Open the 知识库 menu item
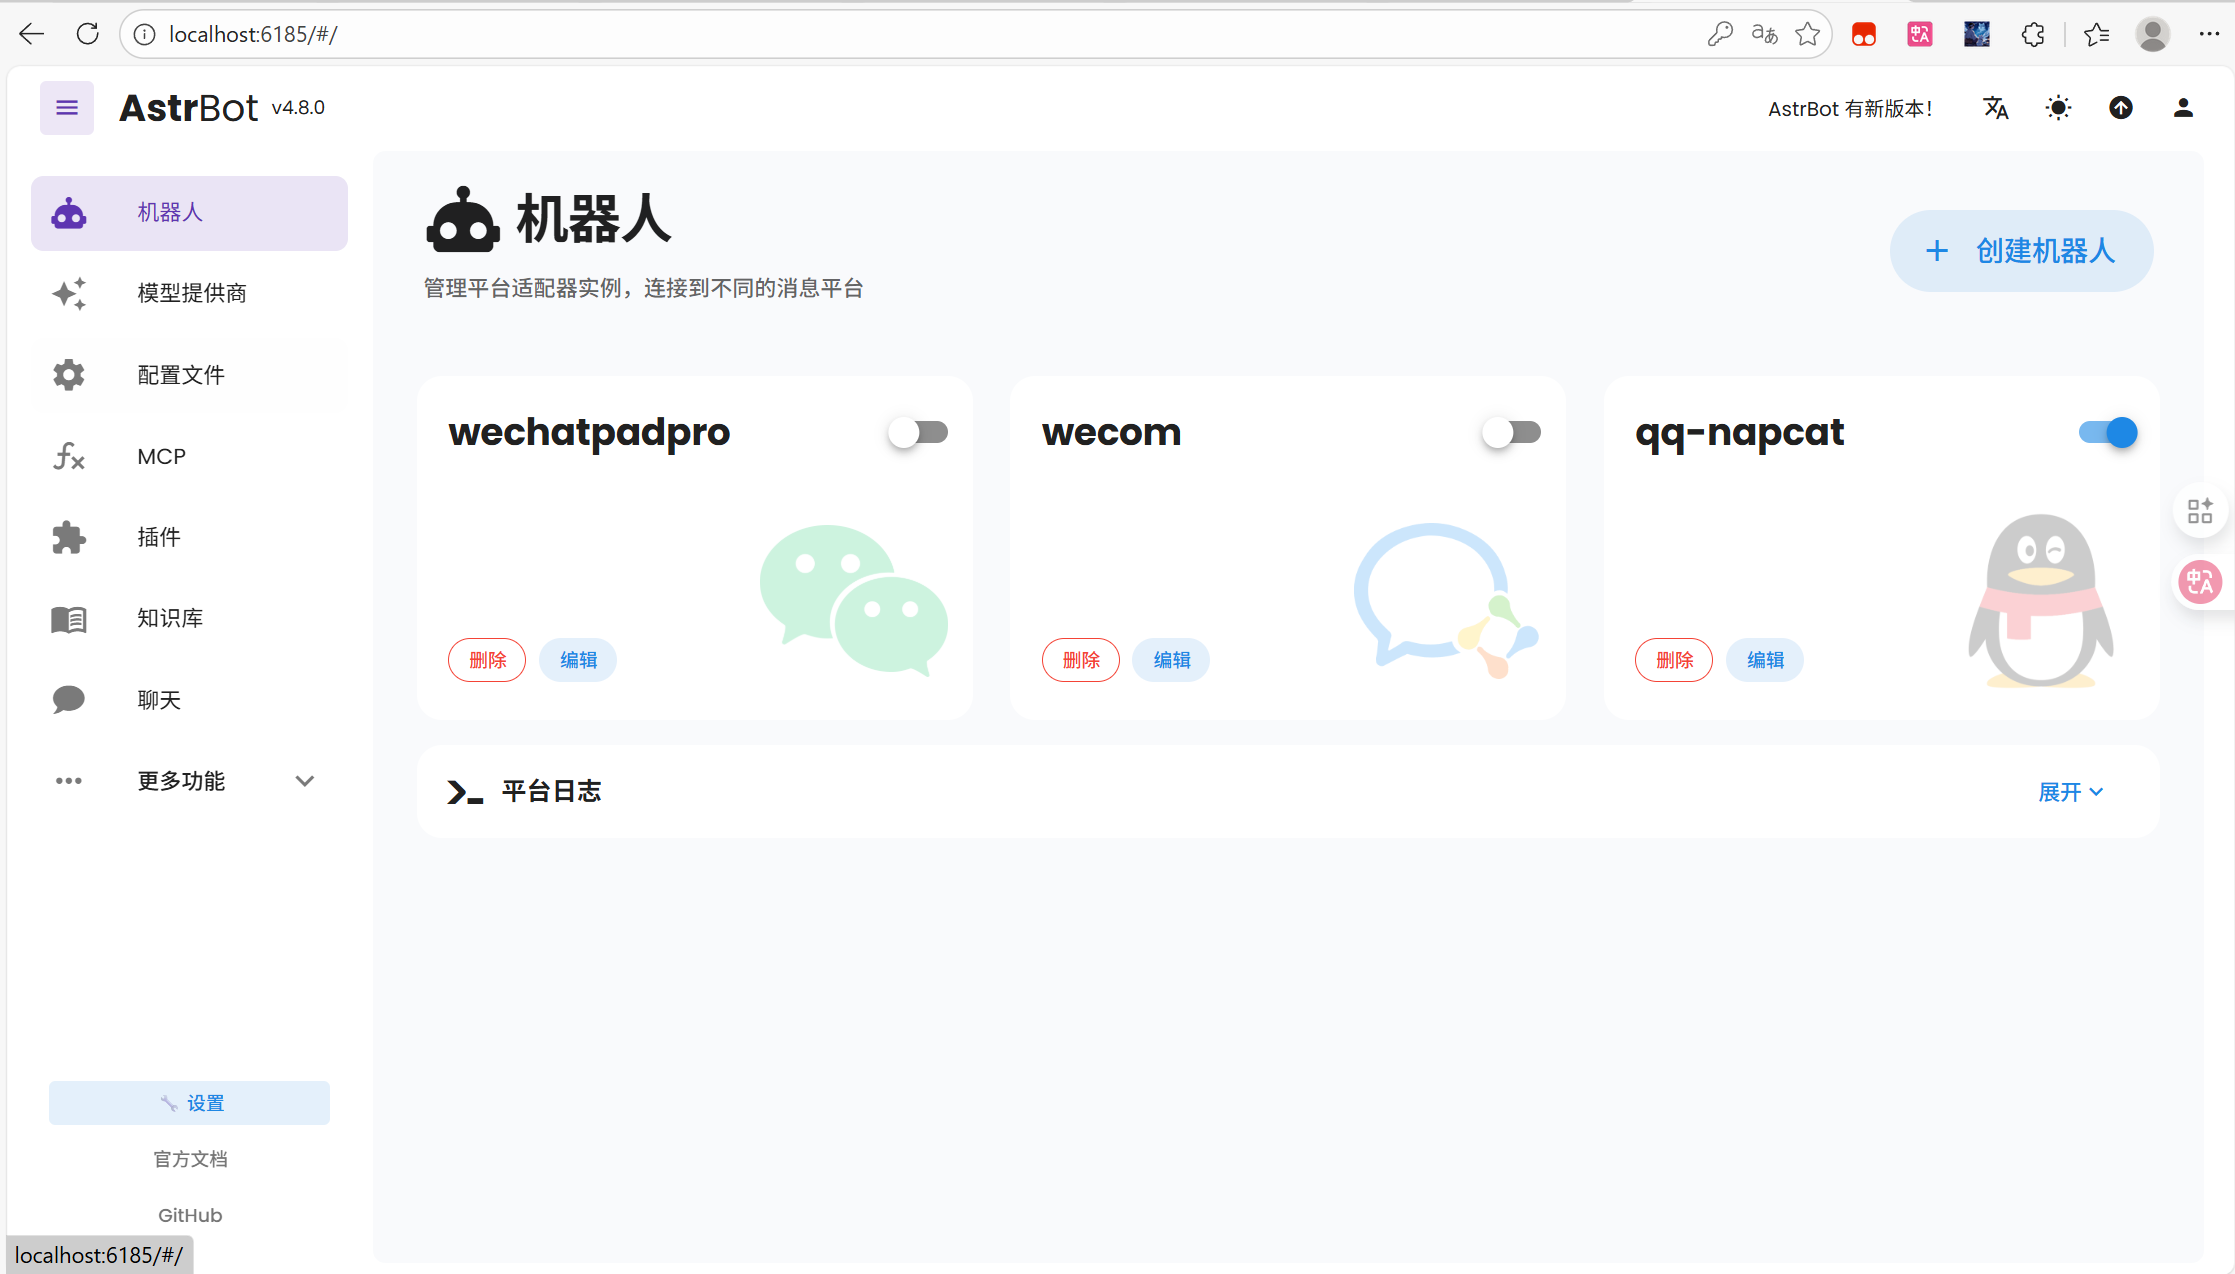2235x1274 pixels. tap(189, 619)
